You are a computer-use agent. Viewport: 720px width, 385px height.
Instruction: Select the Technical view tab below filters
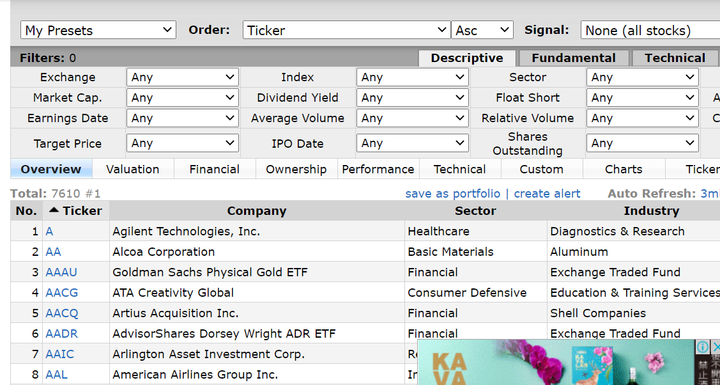pos(460,169)
